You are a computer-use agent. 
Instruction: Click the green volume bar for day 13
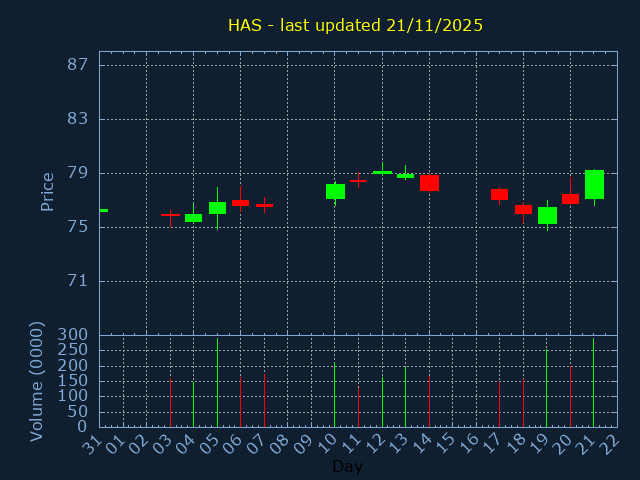pos(405,397)
